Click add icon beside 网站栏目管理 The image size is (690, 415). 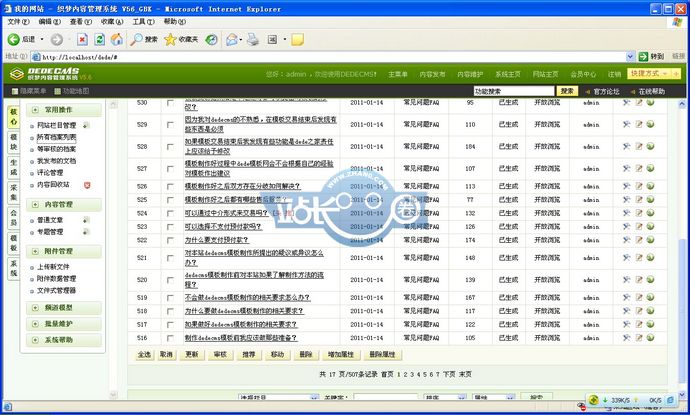point(86,125)
